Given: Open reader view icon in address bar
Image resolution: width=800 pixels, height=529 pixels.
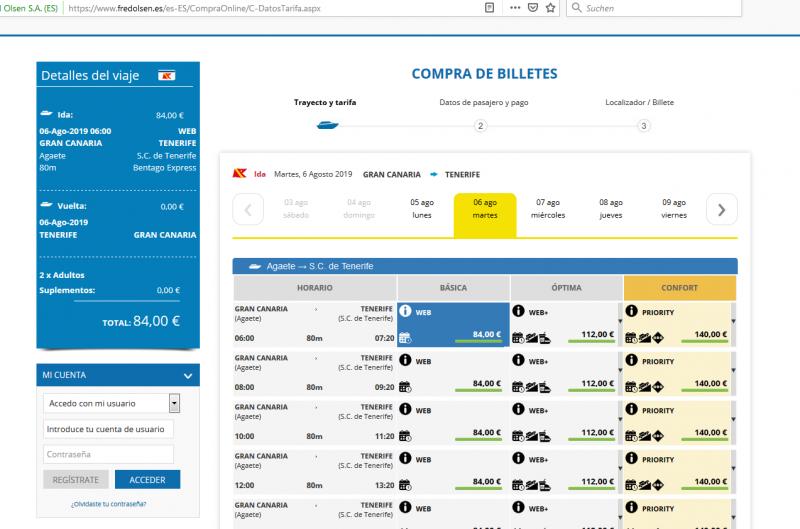Looking at the screenshot, I should (x=489, y=8).
